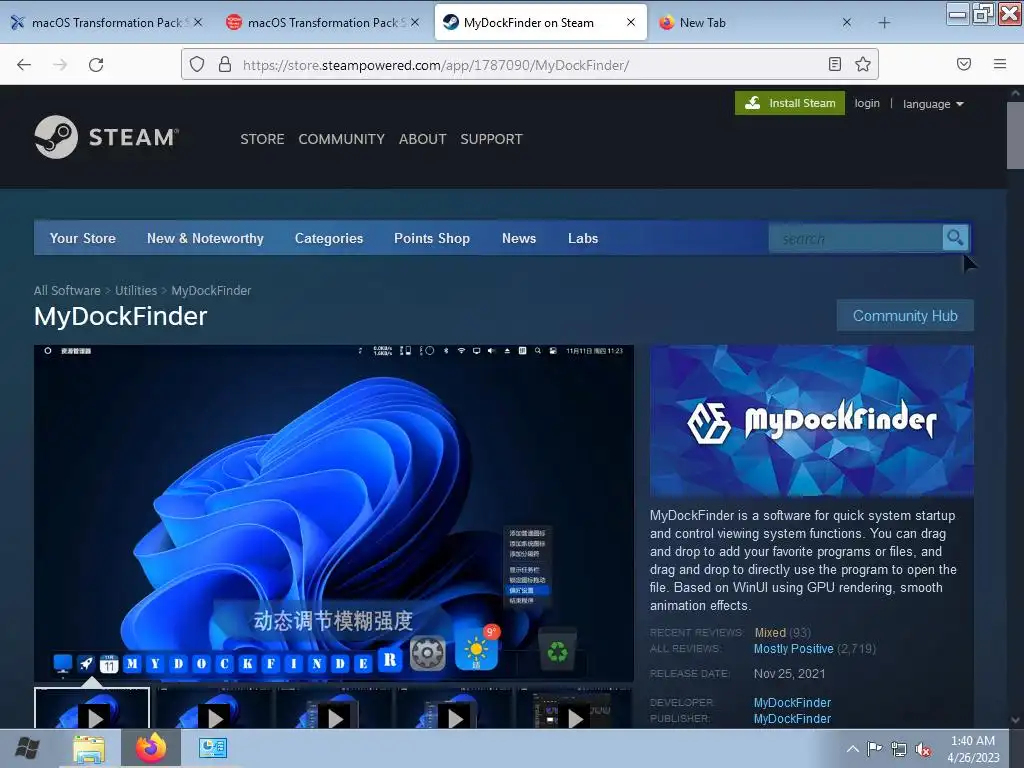
Task: Click the browser Forward arrow
Action: [x=60, y=65]
